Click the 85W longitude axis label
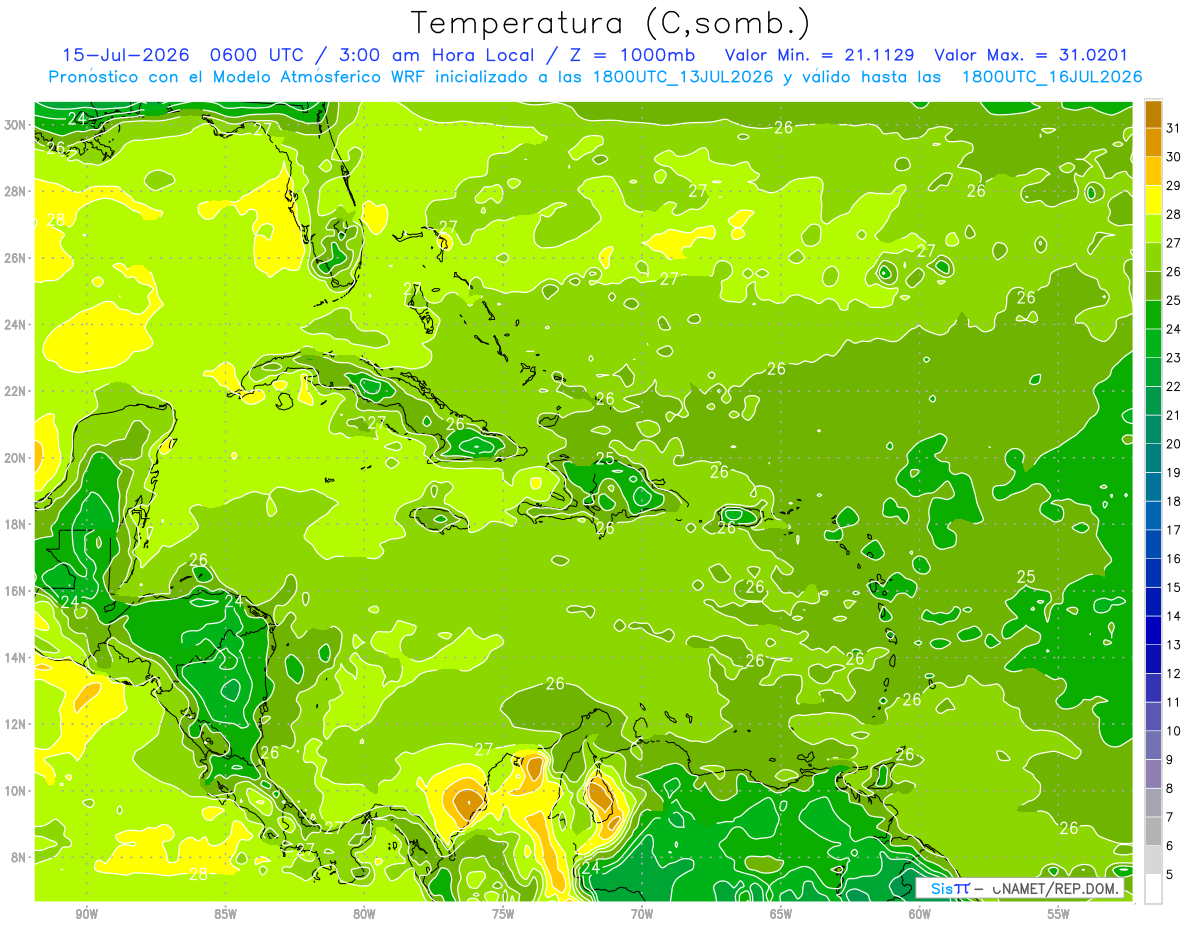Viewport: 1200px width, 927px height. click(225, 914)
